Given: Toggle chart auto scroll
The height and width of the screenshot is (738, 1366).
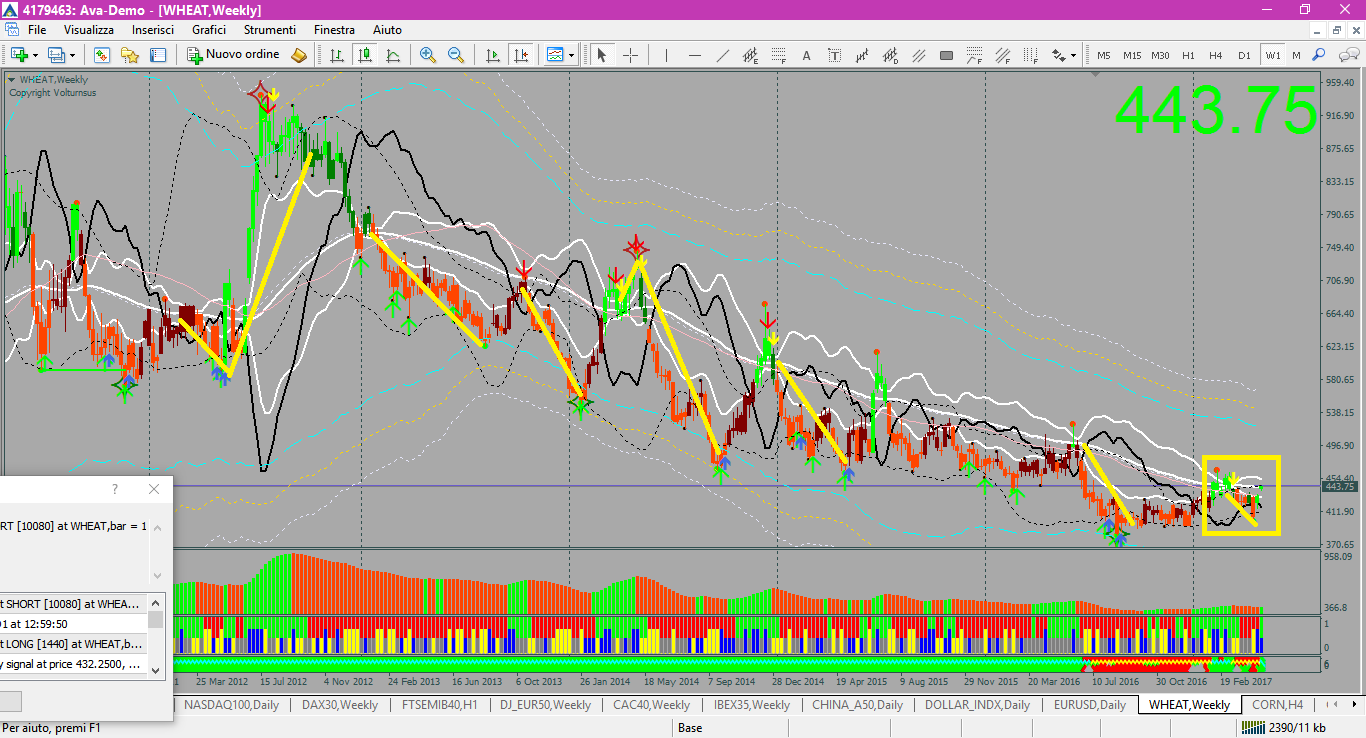Looking at the screenshot, I should coord(492,55).
